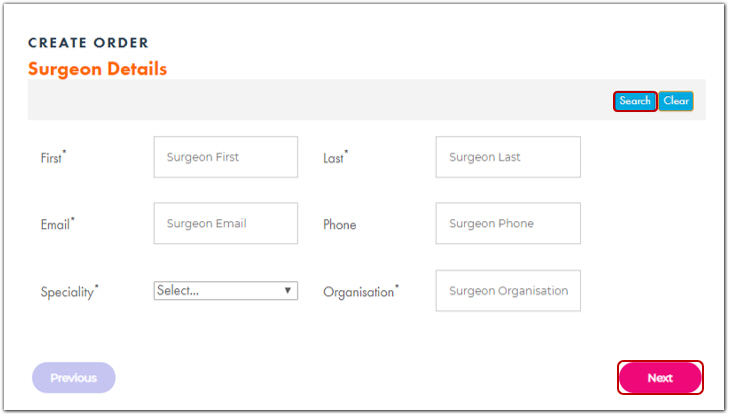Click the Last field label
The height and width of the screenshot is (415, 729).
point(334,158)
